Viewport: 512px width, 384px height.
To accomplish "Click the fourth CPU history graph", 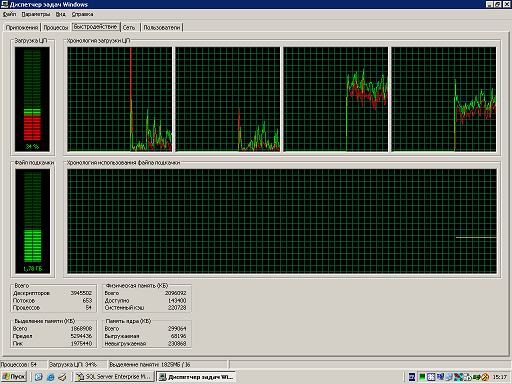I will 444,99.
